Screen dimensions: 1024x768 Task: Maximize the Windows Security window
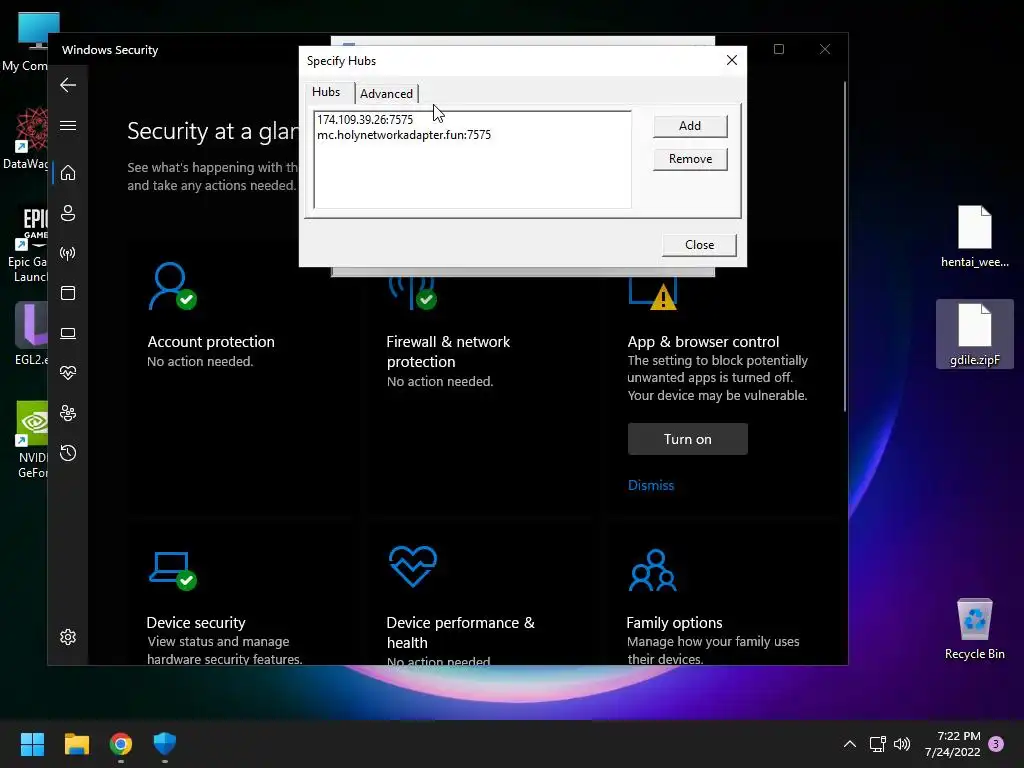[778, 49]
